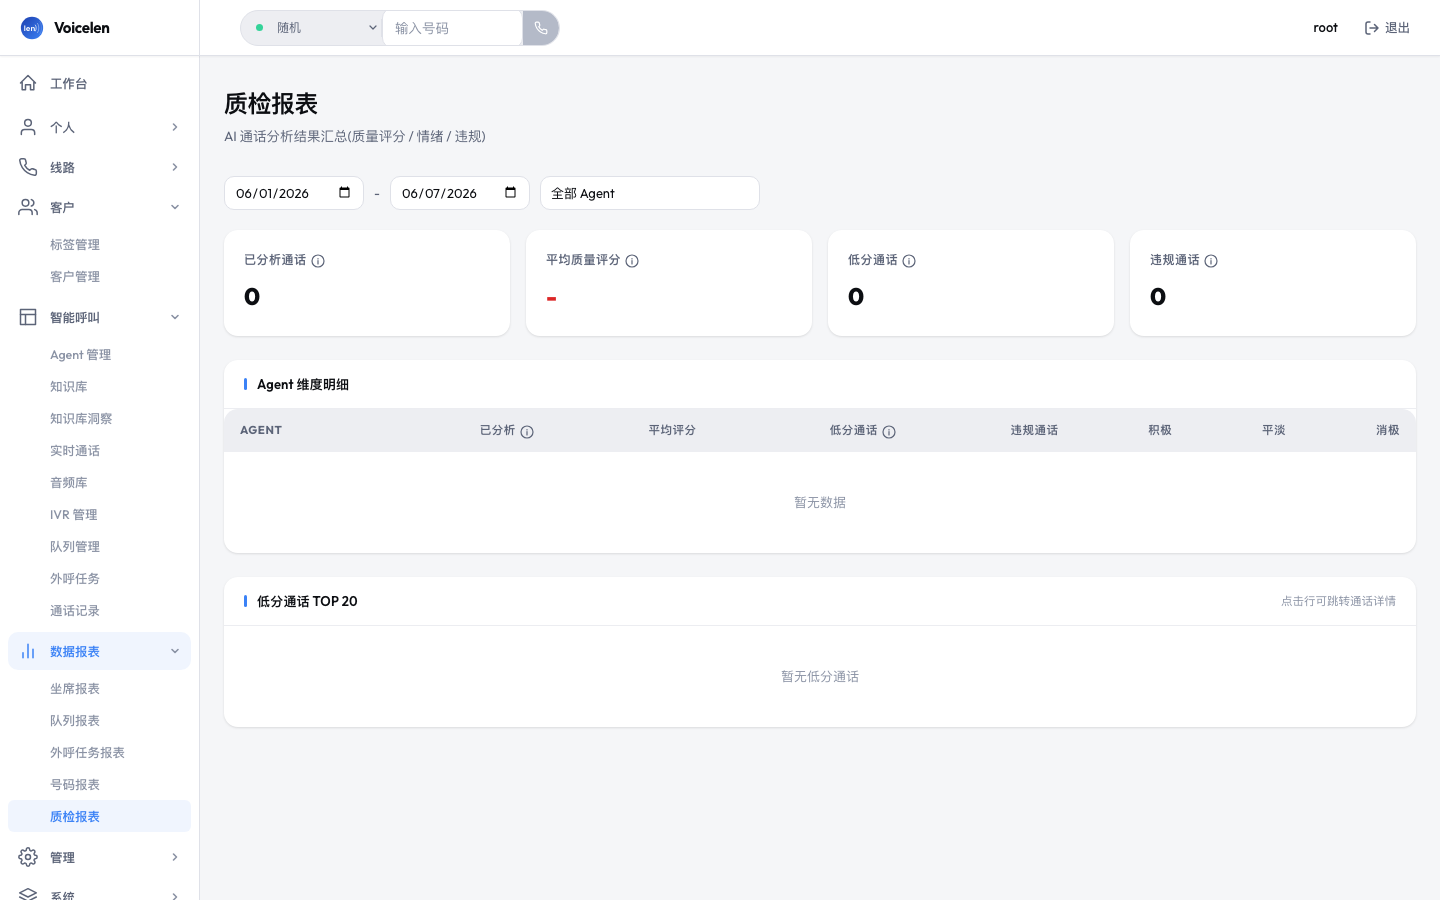Click the 智能呼叫 layout icon
1440x900 pixels.
[x=28, y=317]
